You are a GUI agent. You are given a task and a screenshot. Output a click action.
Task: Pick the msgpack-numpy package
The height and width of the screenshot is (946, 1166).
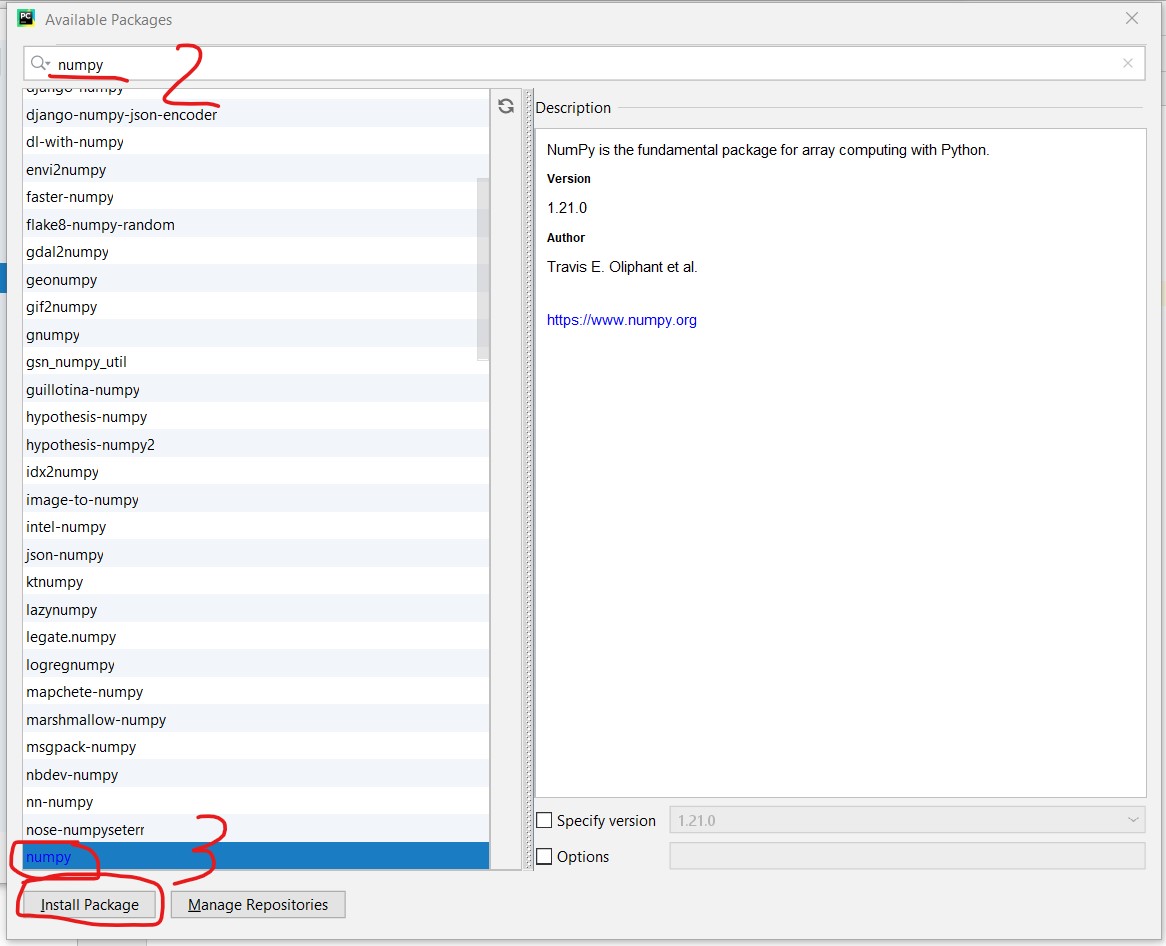[x=256, y=747]
